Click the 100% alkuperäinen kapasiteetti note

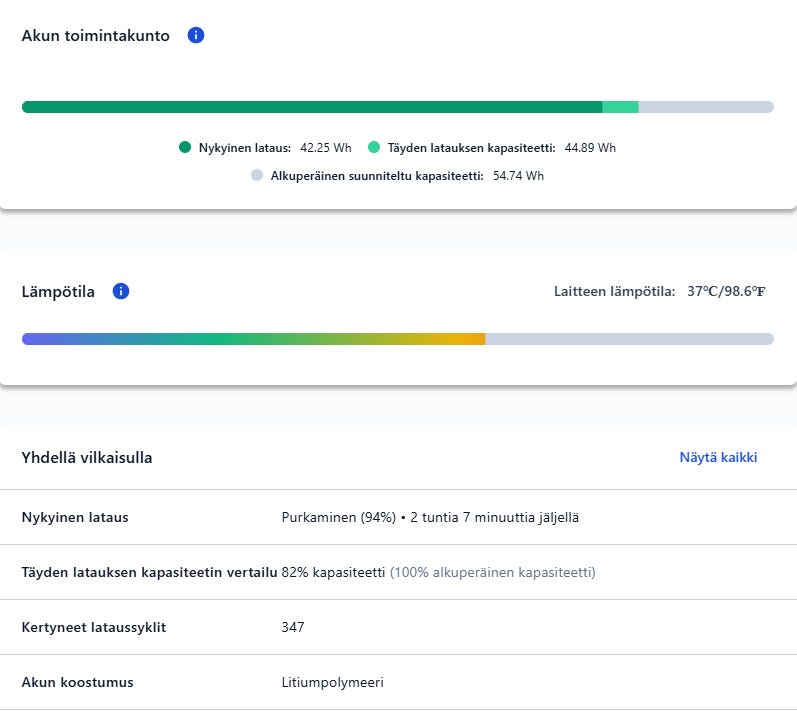(x=493, y=573)
